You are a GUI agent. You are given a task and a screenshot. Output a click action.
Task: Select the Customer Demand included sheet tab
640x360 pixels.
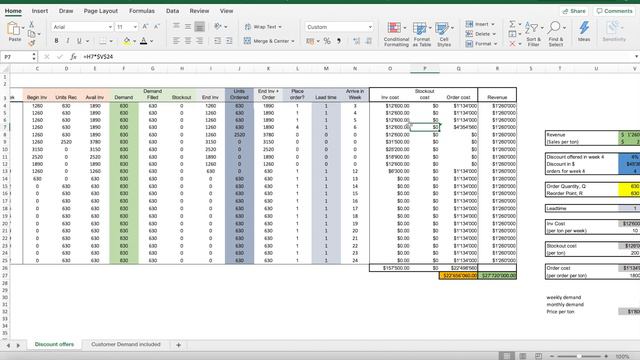pyautogui.click(x=126, y=344)
